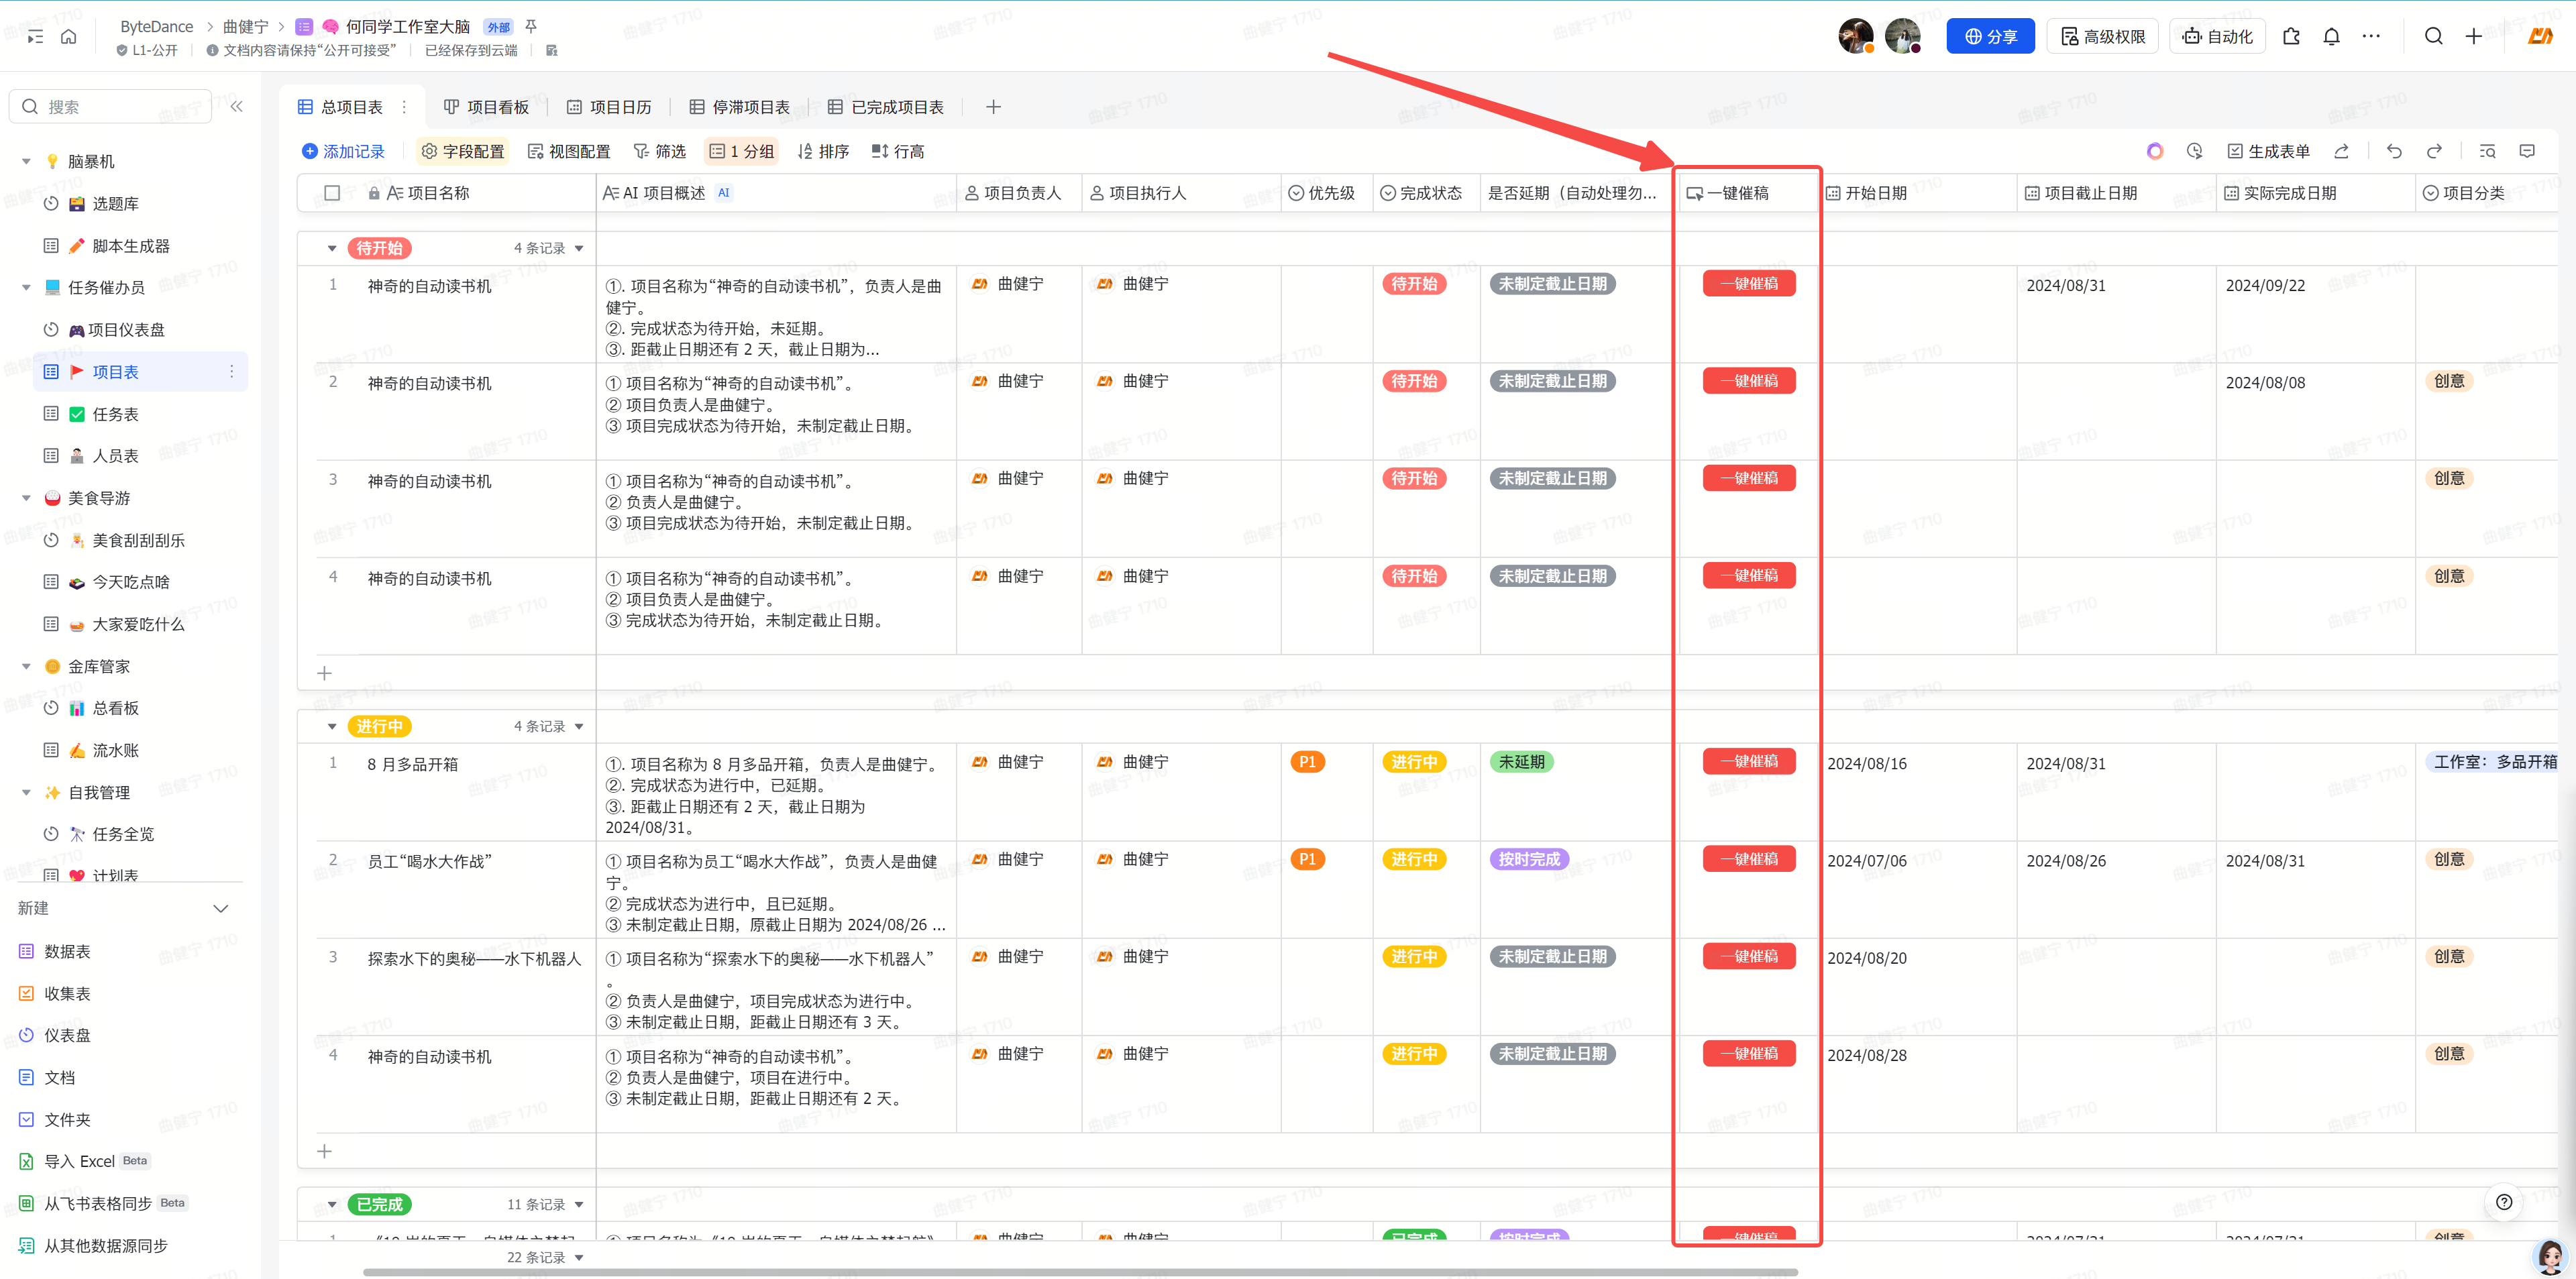This screenshot has width=2576, height=1279.
Task: Collapse the 待开始 group
Action: tap(332, 248)
